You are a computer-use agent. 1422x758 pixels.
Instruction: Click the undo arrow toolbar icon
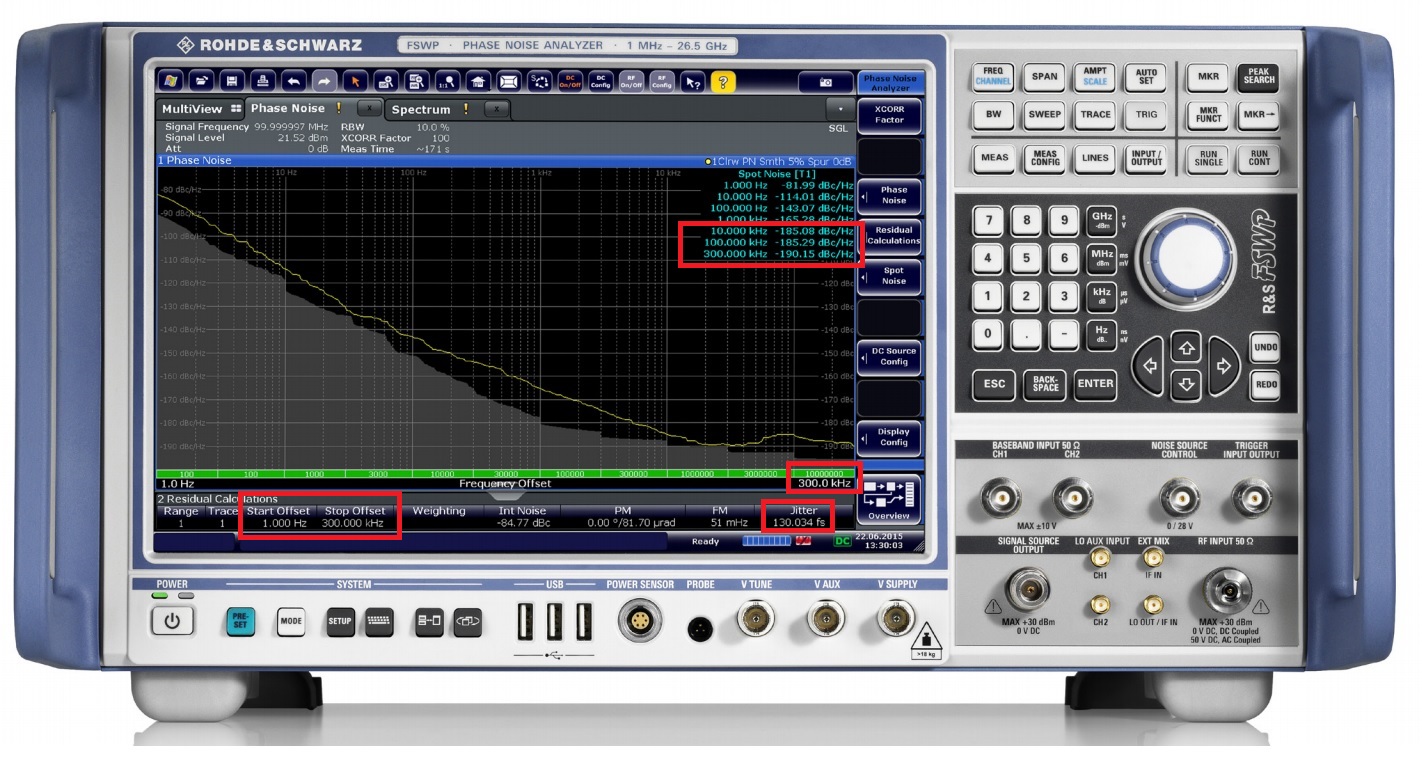click(x=293, y=81)
